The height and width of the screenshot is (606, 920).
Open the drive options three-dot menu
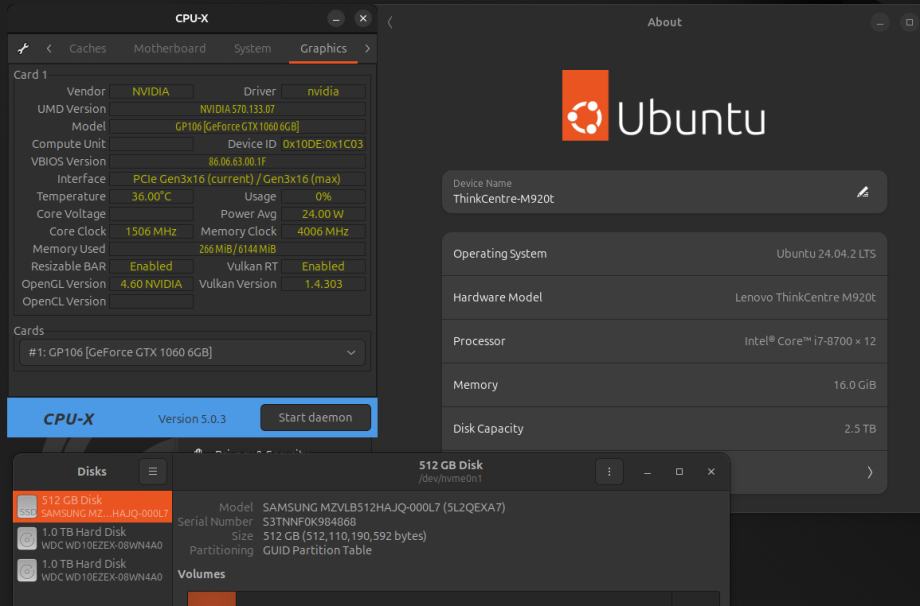(610, 471)
